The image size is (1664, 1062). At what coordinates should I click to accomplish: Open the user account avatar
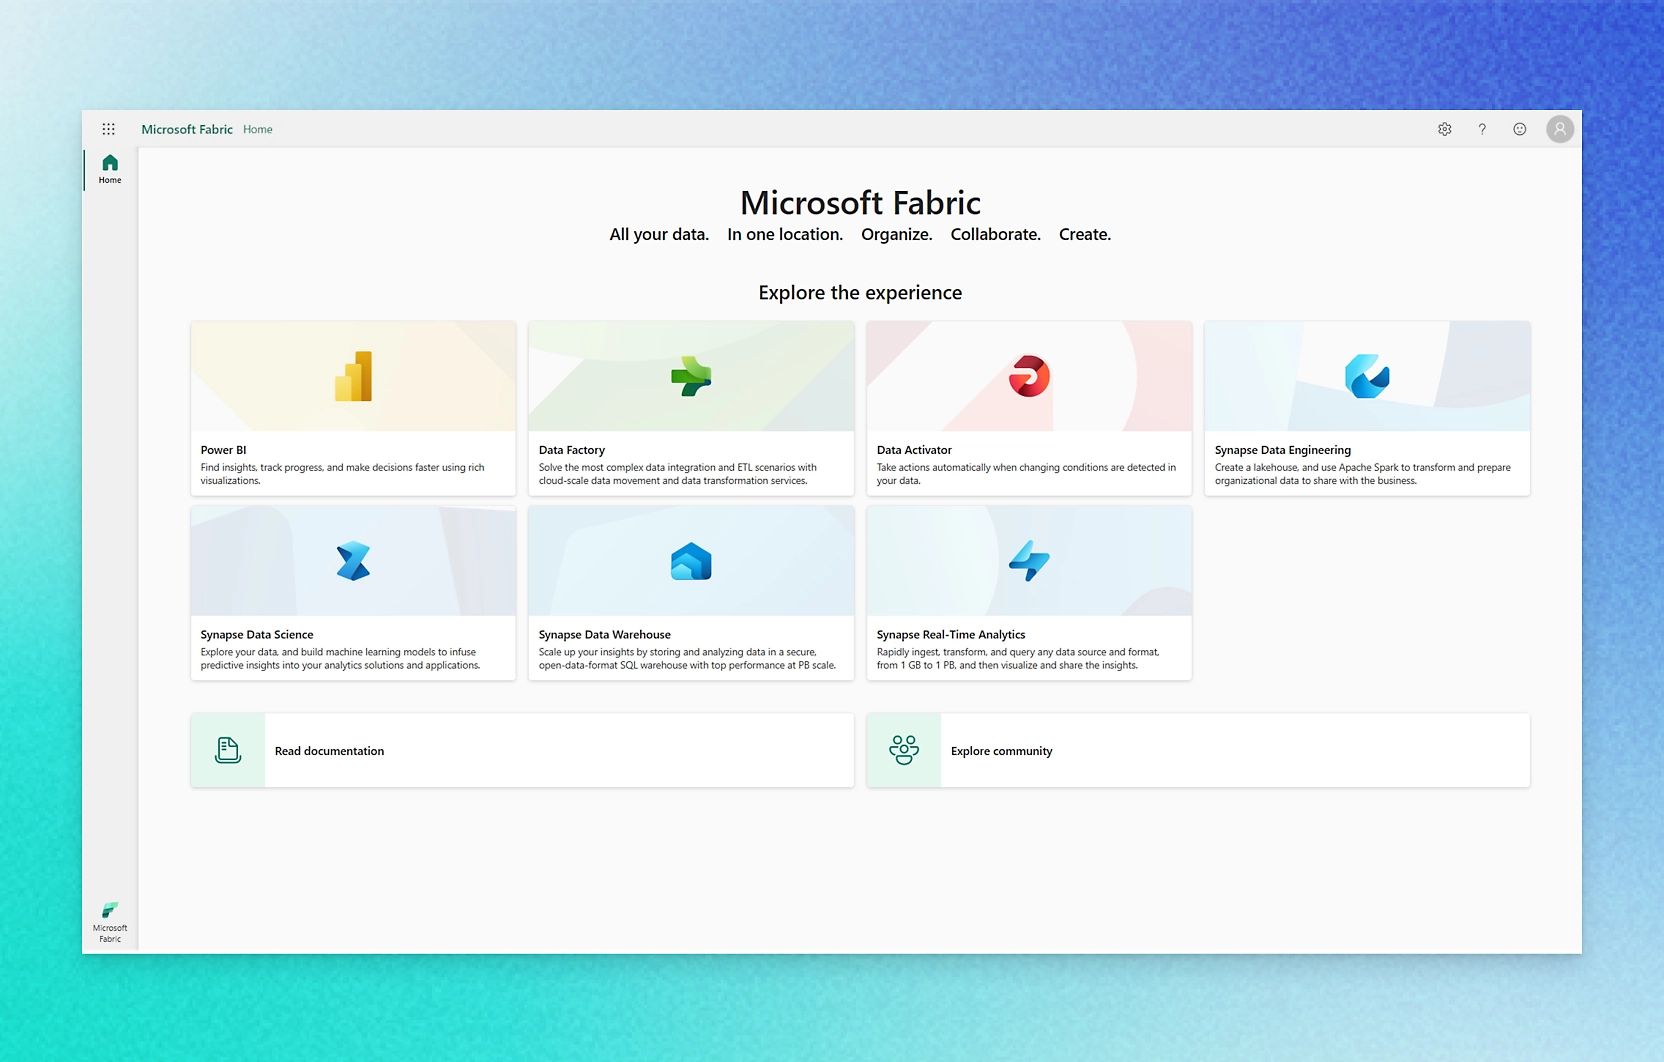[1560, 129]
